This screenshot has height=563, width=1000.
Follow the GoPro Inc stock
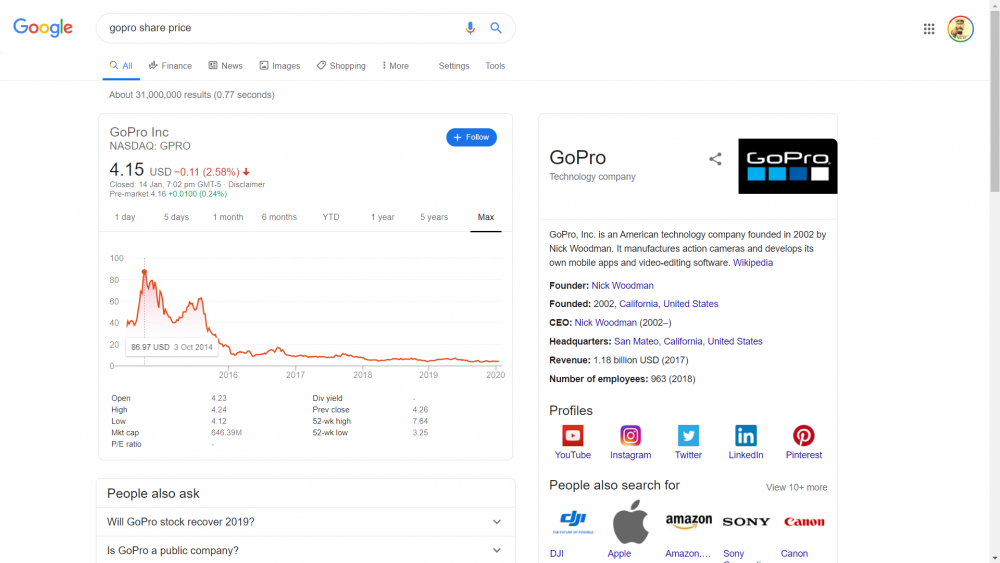click(471, 137)
